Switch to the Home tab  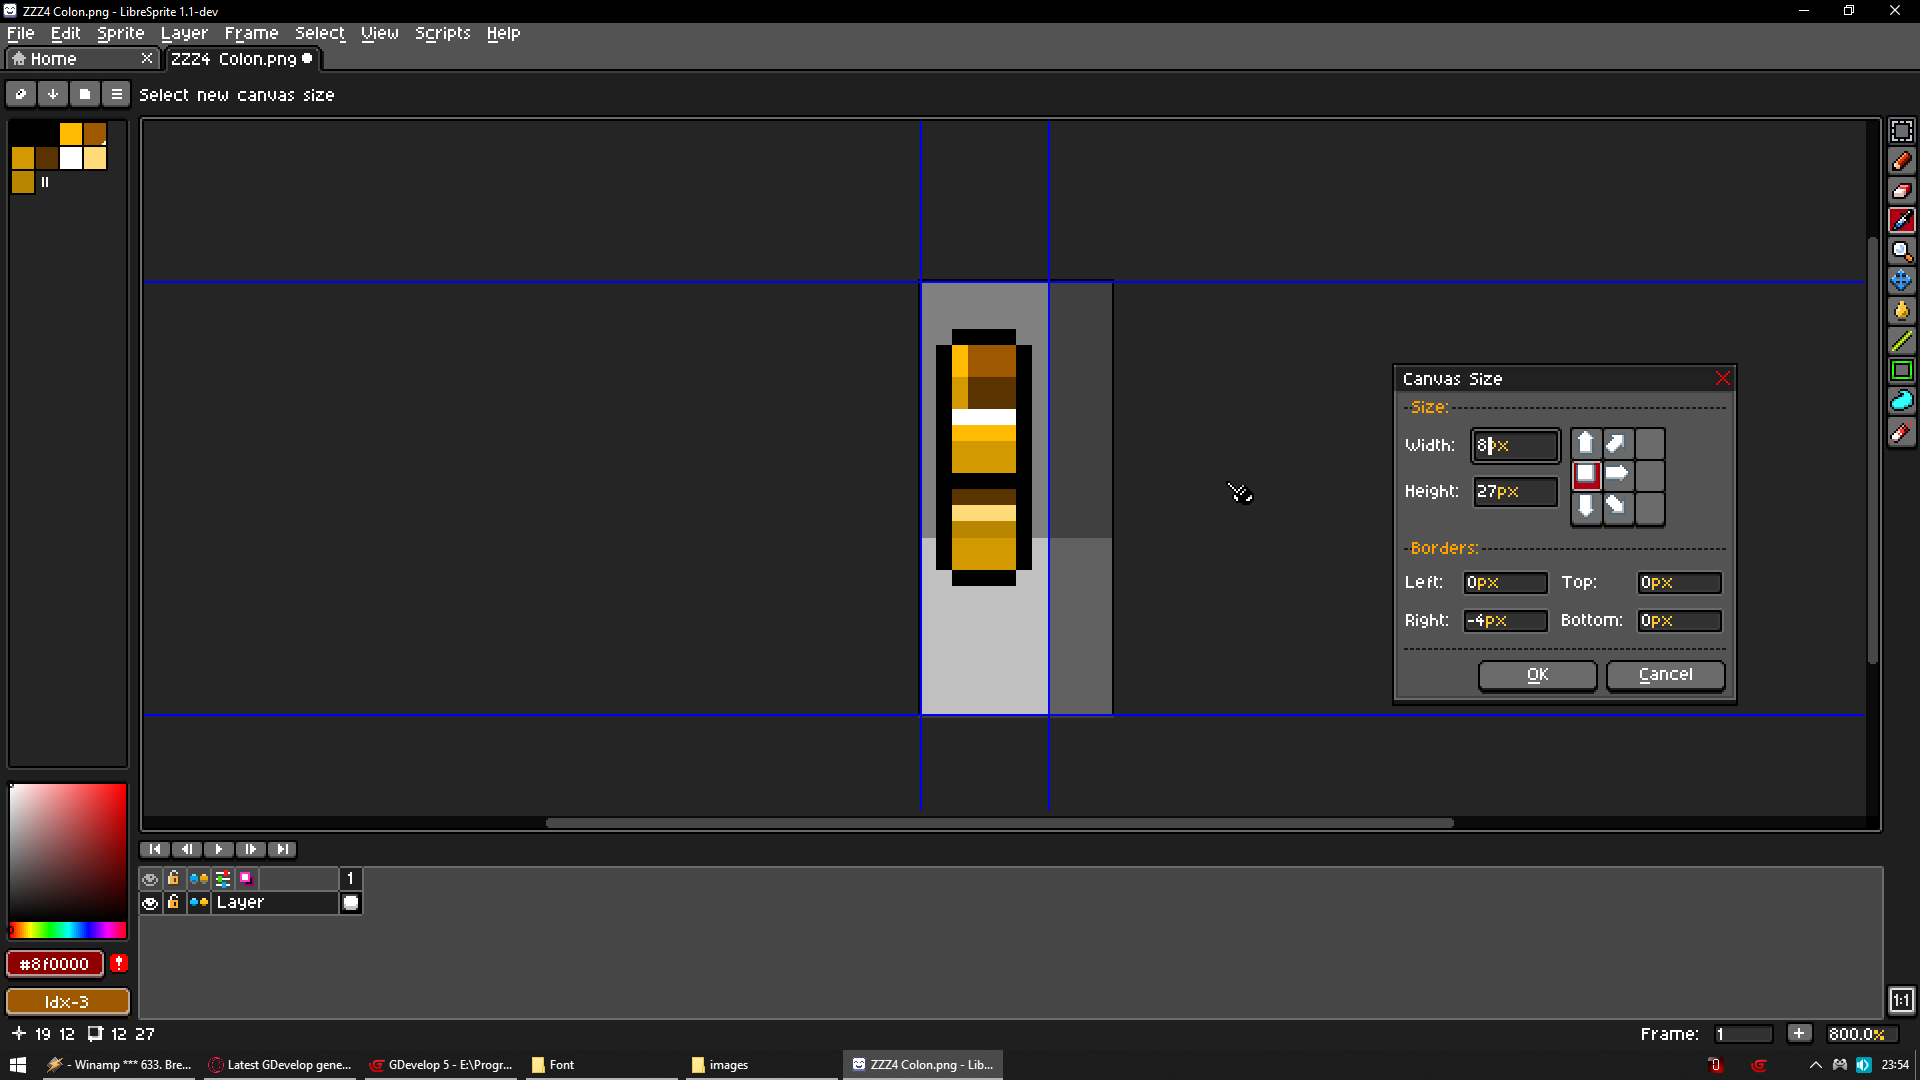click(53, 59)
